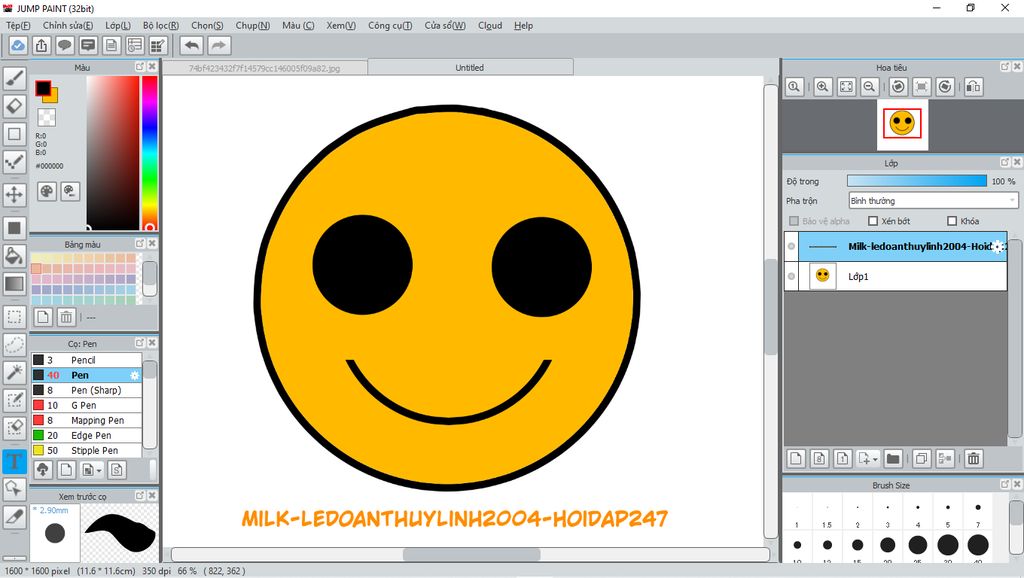
Task: Flip the canvas view horizontally in navigator
Action: click(x=974, y=86)
